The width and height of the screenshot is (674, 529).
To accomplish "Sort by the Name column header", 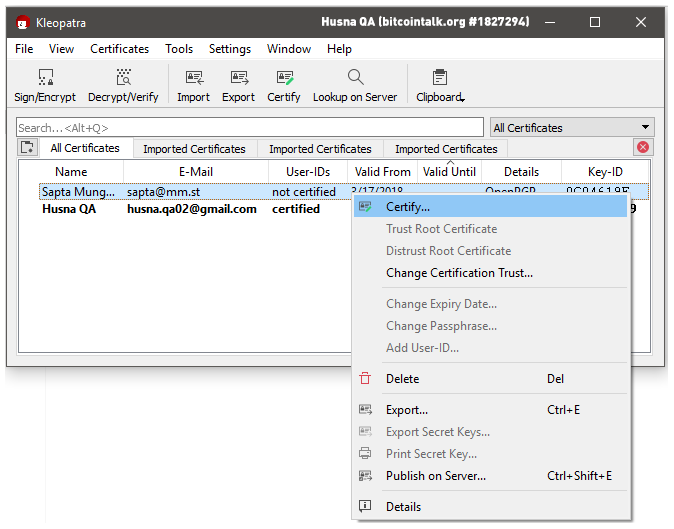I will 71,172.
